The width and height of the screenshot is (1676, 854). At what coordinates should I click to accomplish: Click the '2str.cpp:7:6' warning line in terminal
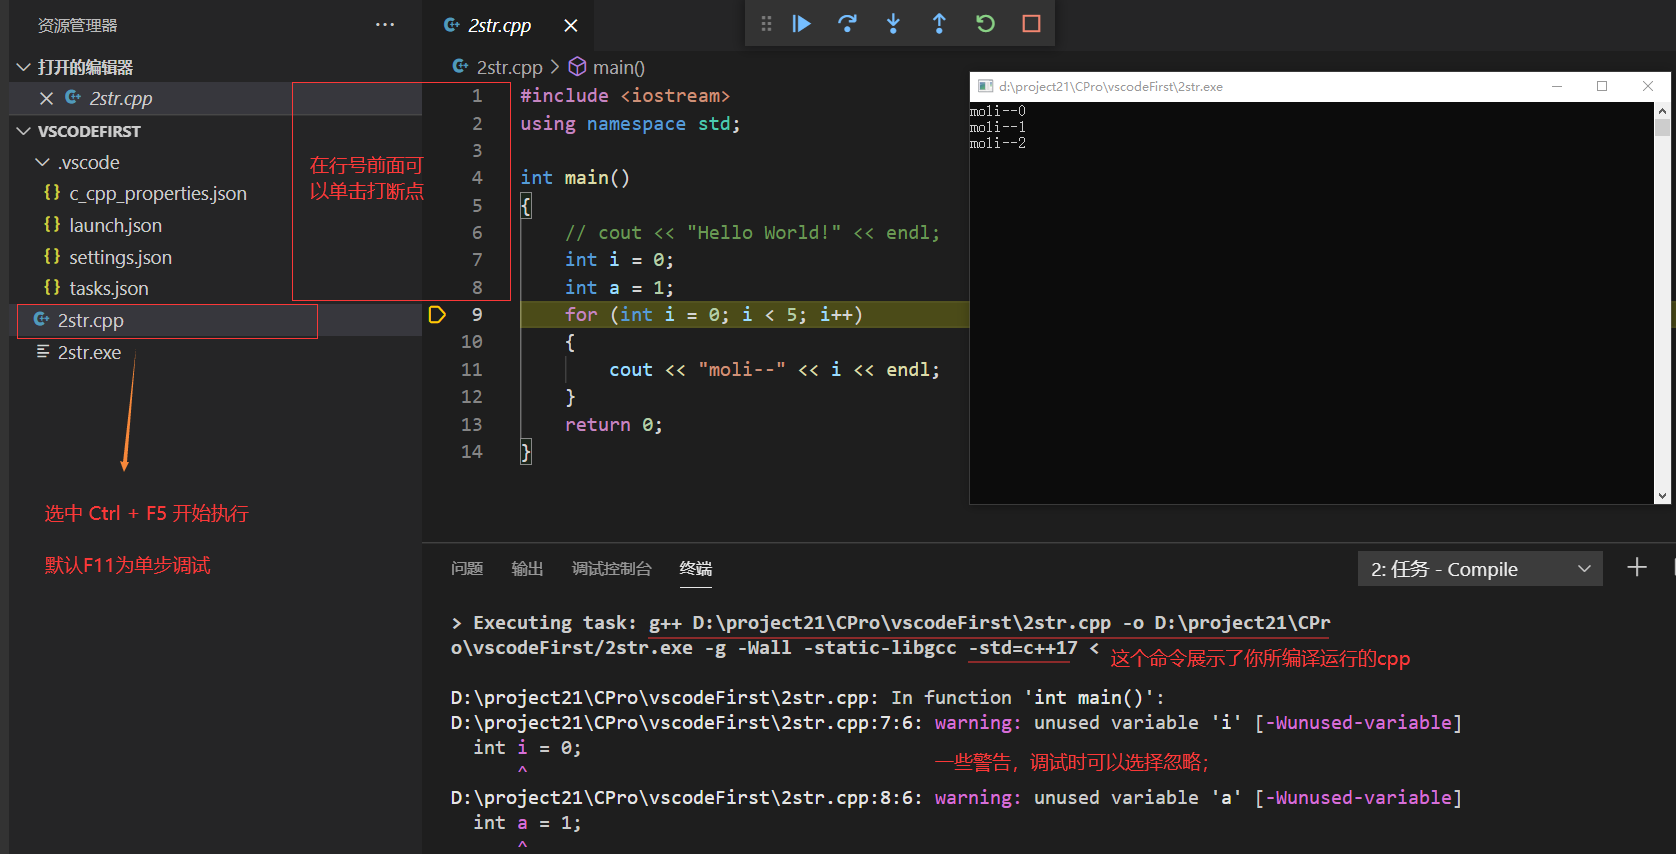tap(956, 722)
